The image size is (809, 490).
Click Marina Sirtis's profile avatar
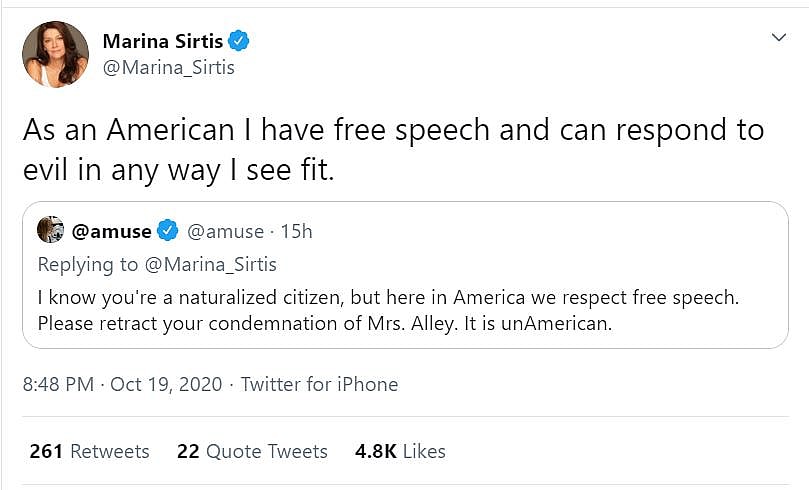(55, 54)
